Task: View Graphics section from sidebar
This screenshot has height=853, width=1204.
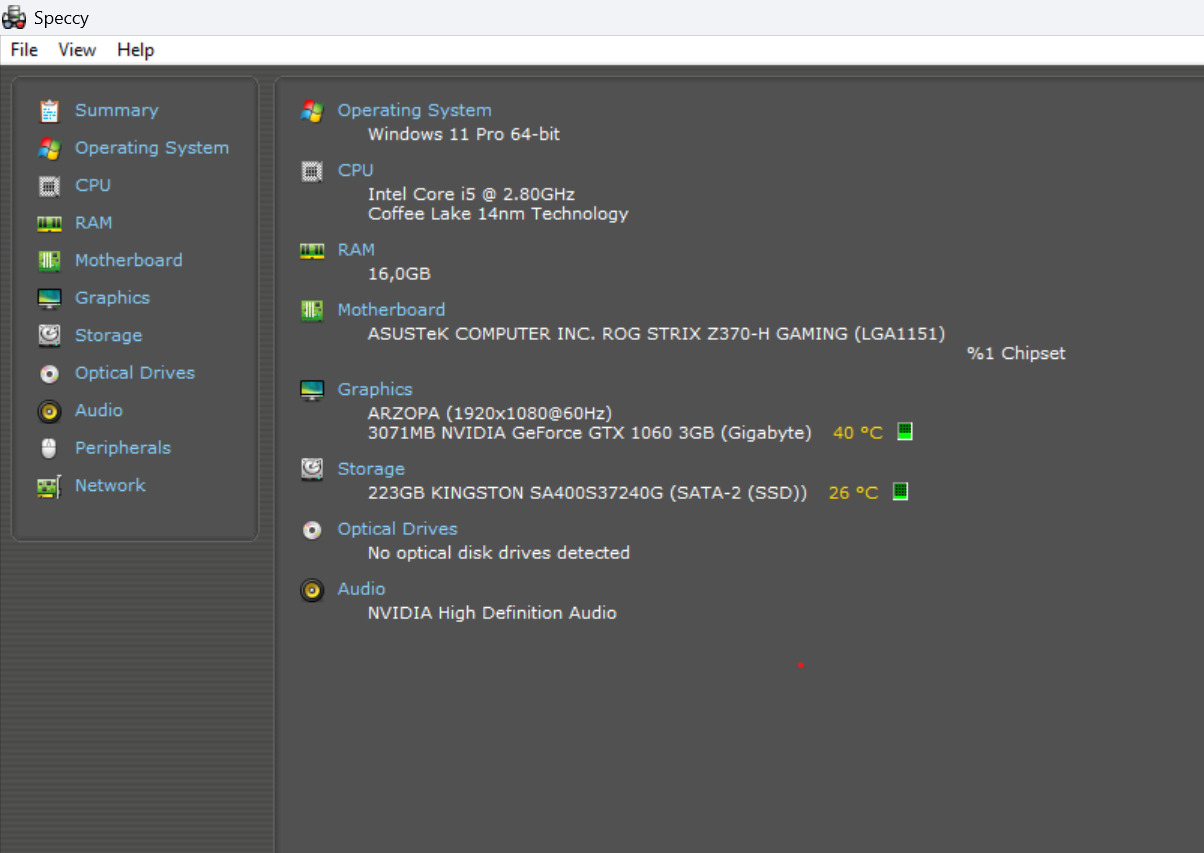Action: point(112,298)
